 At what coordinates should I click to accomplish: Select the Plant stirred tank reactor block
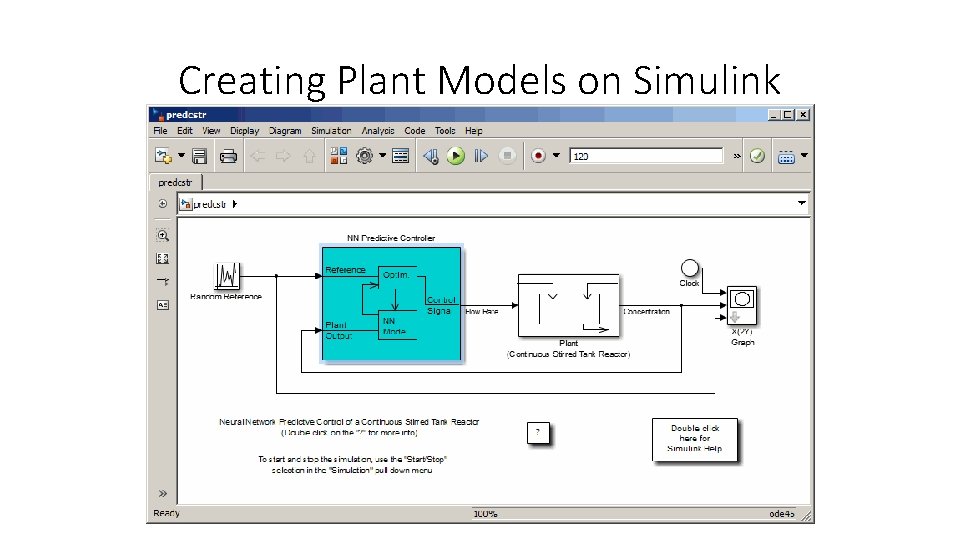[x=569, y=306]
